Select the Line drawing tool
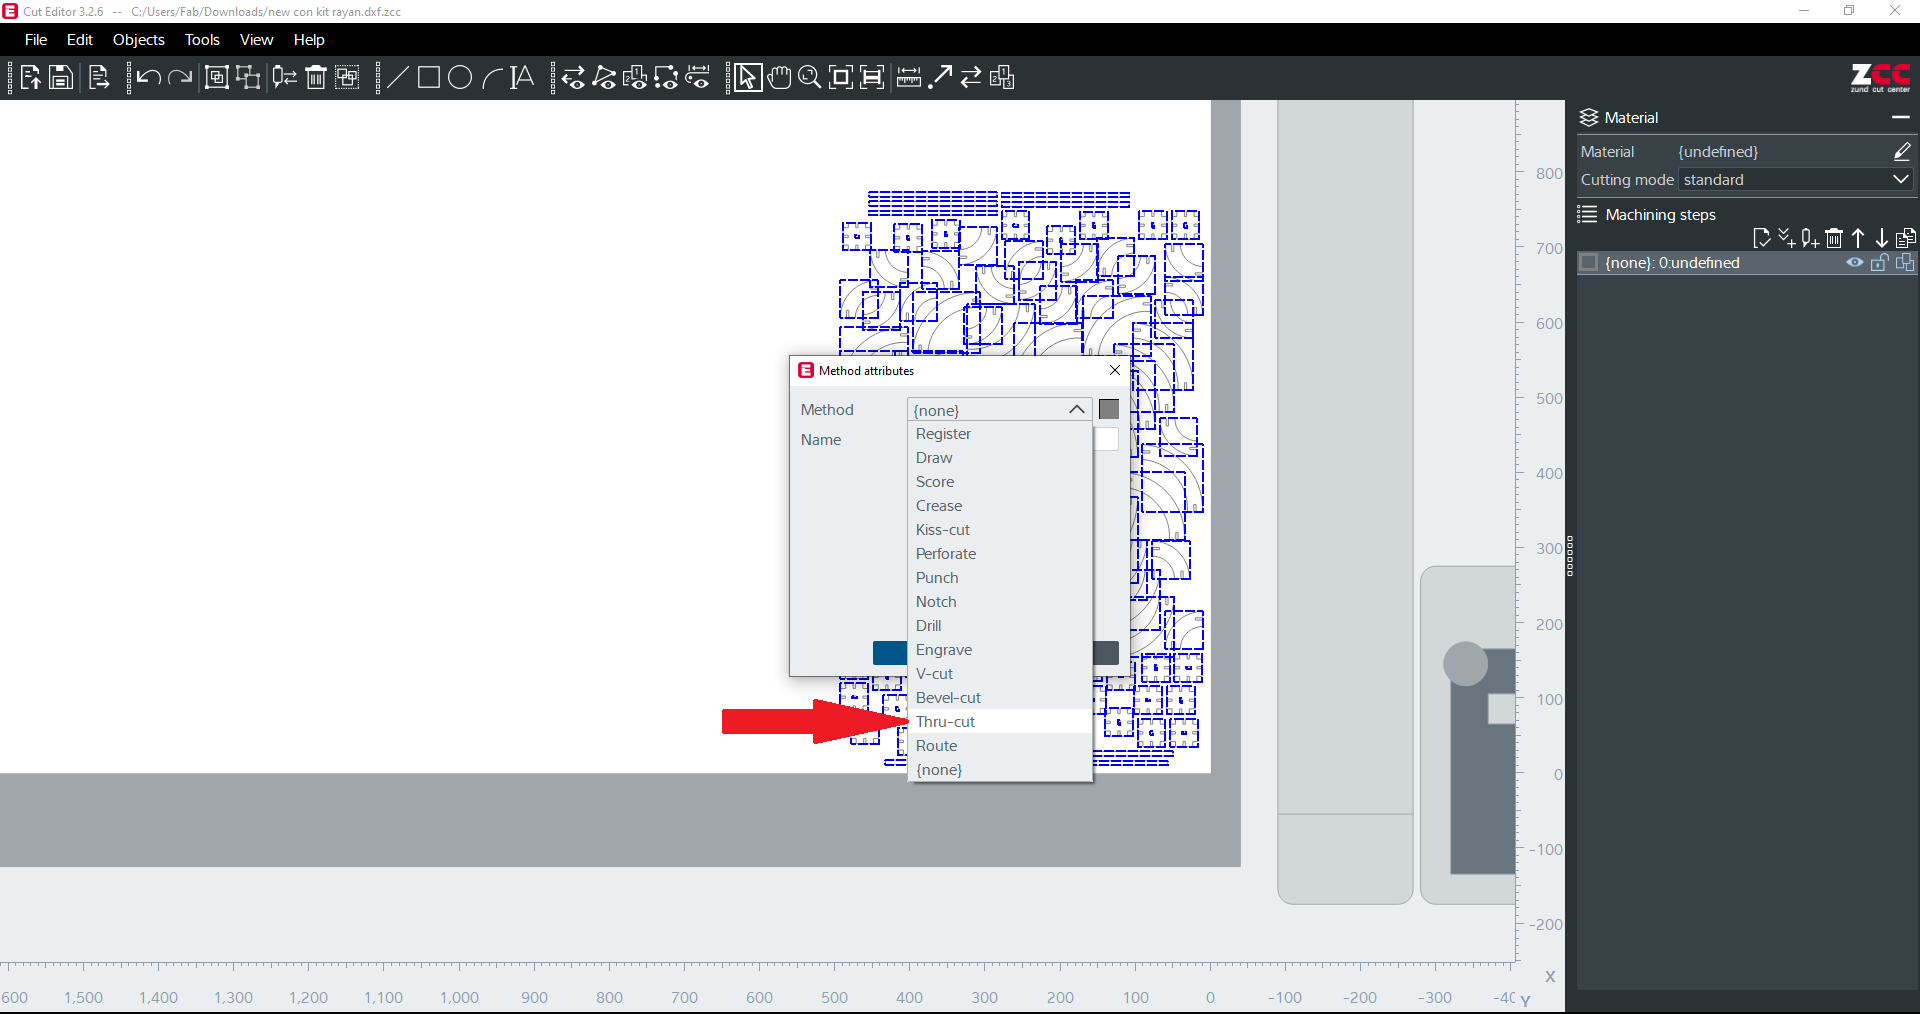The image size is (1920, 1014). click(x=397, y=78)
